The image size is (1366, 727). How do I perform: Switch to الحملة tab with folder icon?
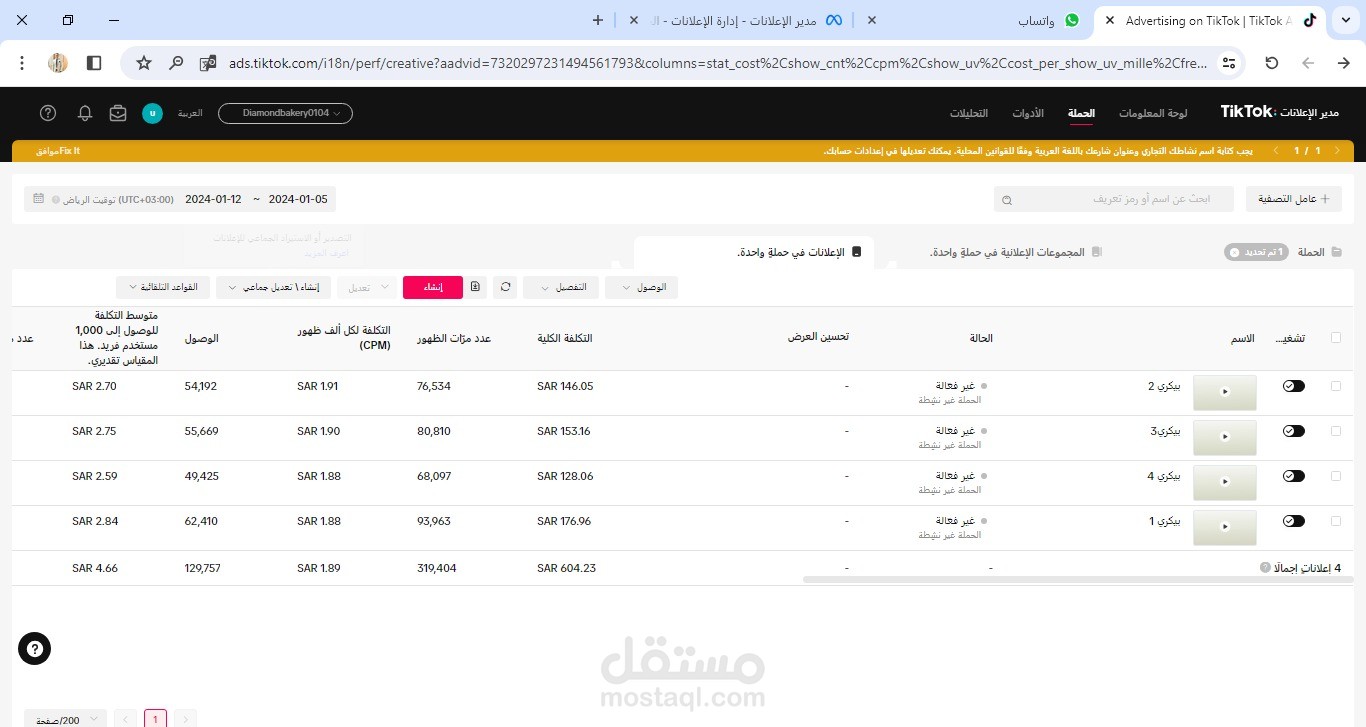click(x=1320, y=252)
